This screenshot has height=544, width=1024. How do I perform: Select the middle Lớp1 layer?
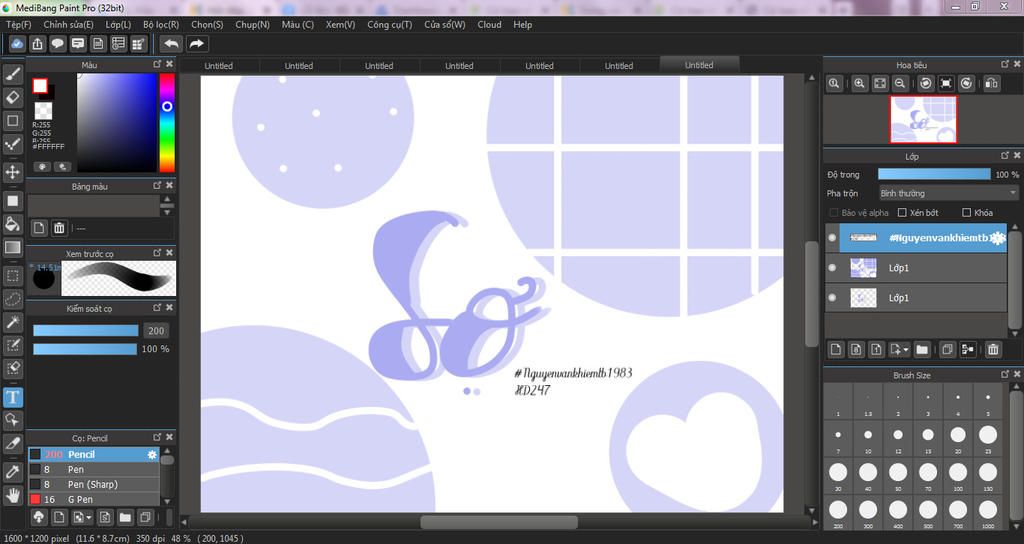pos(916,268)
